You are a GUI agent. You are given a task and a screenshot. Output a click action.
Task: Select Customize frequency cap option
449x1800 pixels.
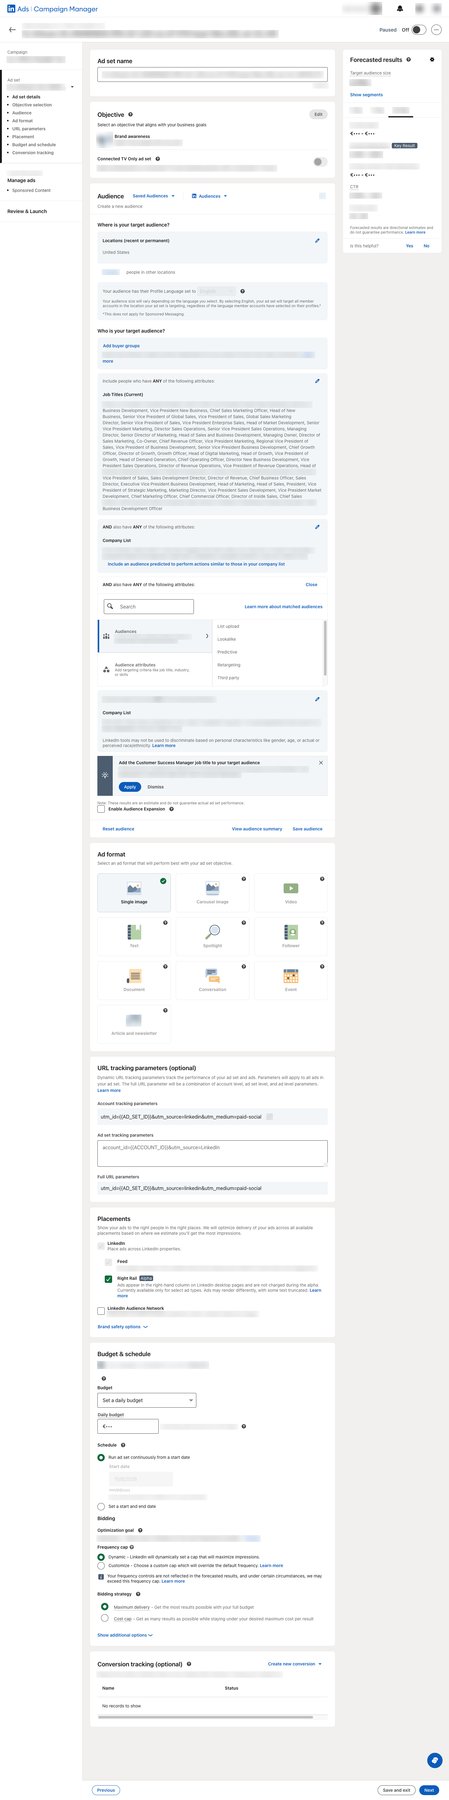(101, 1566)
